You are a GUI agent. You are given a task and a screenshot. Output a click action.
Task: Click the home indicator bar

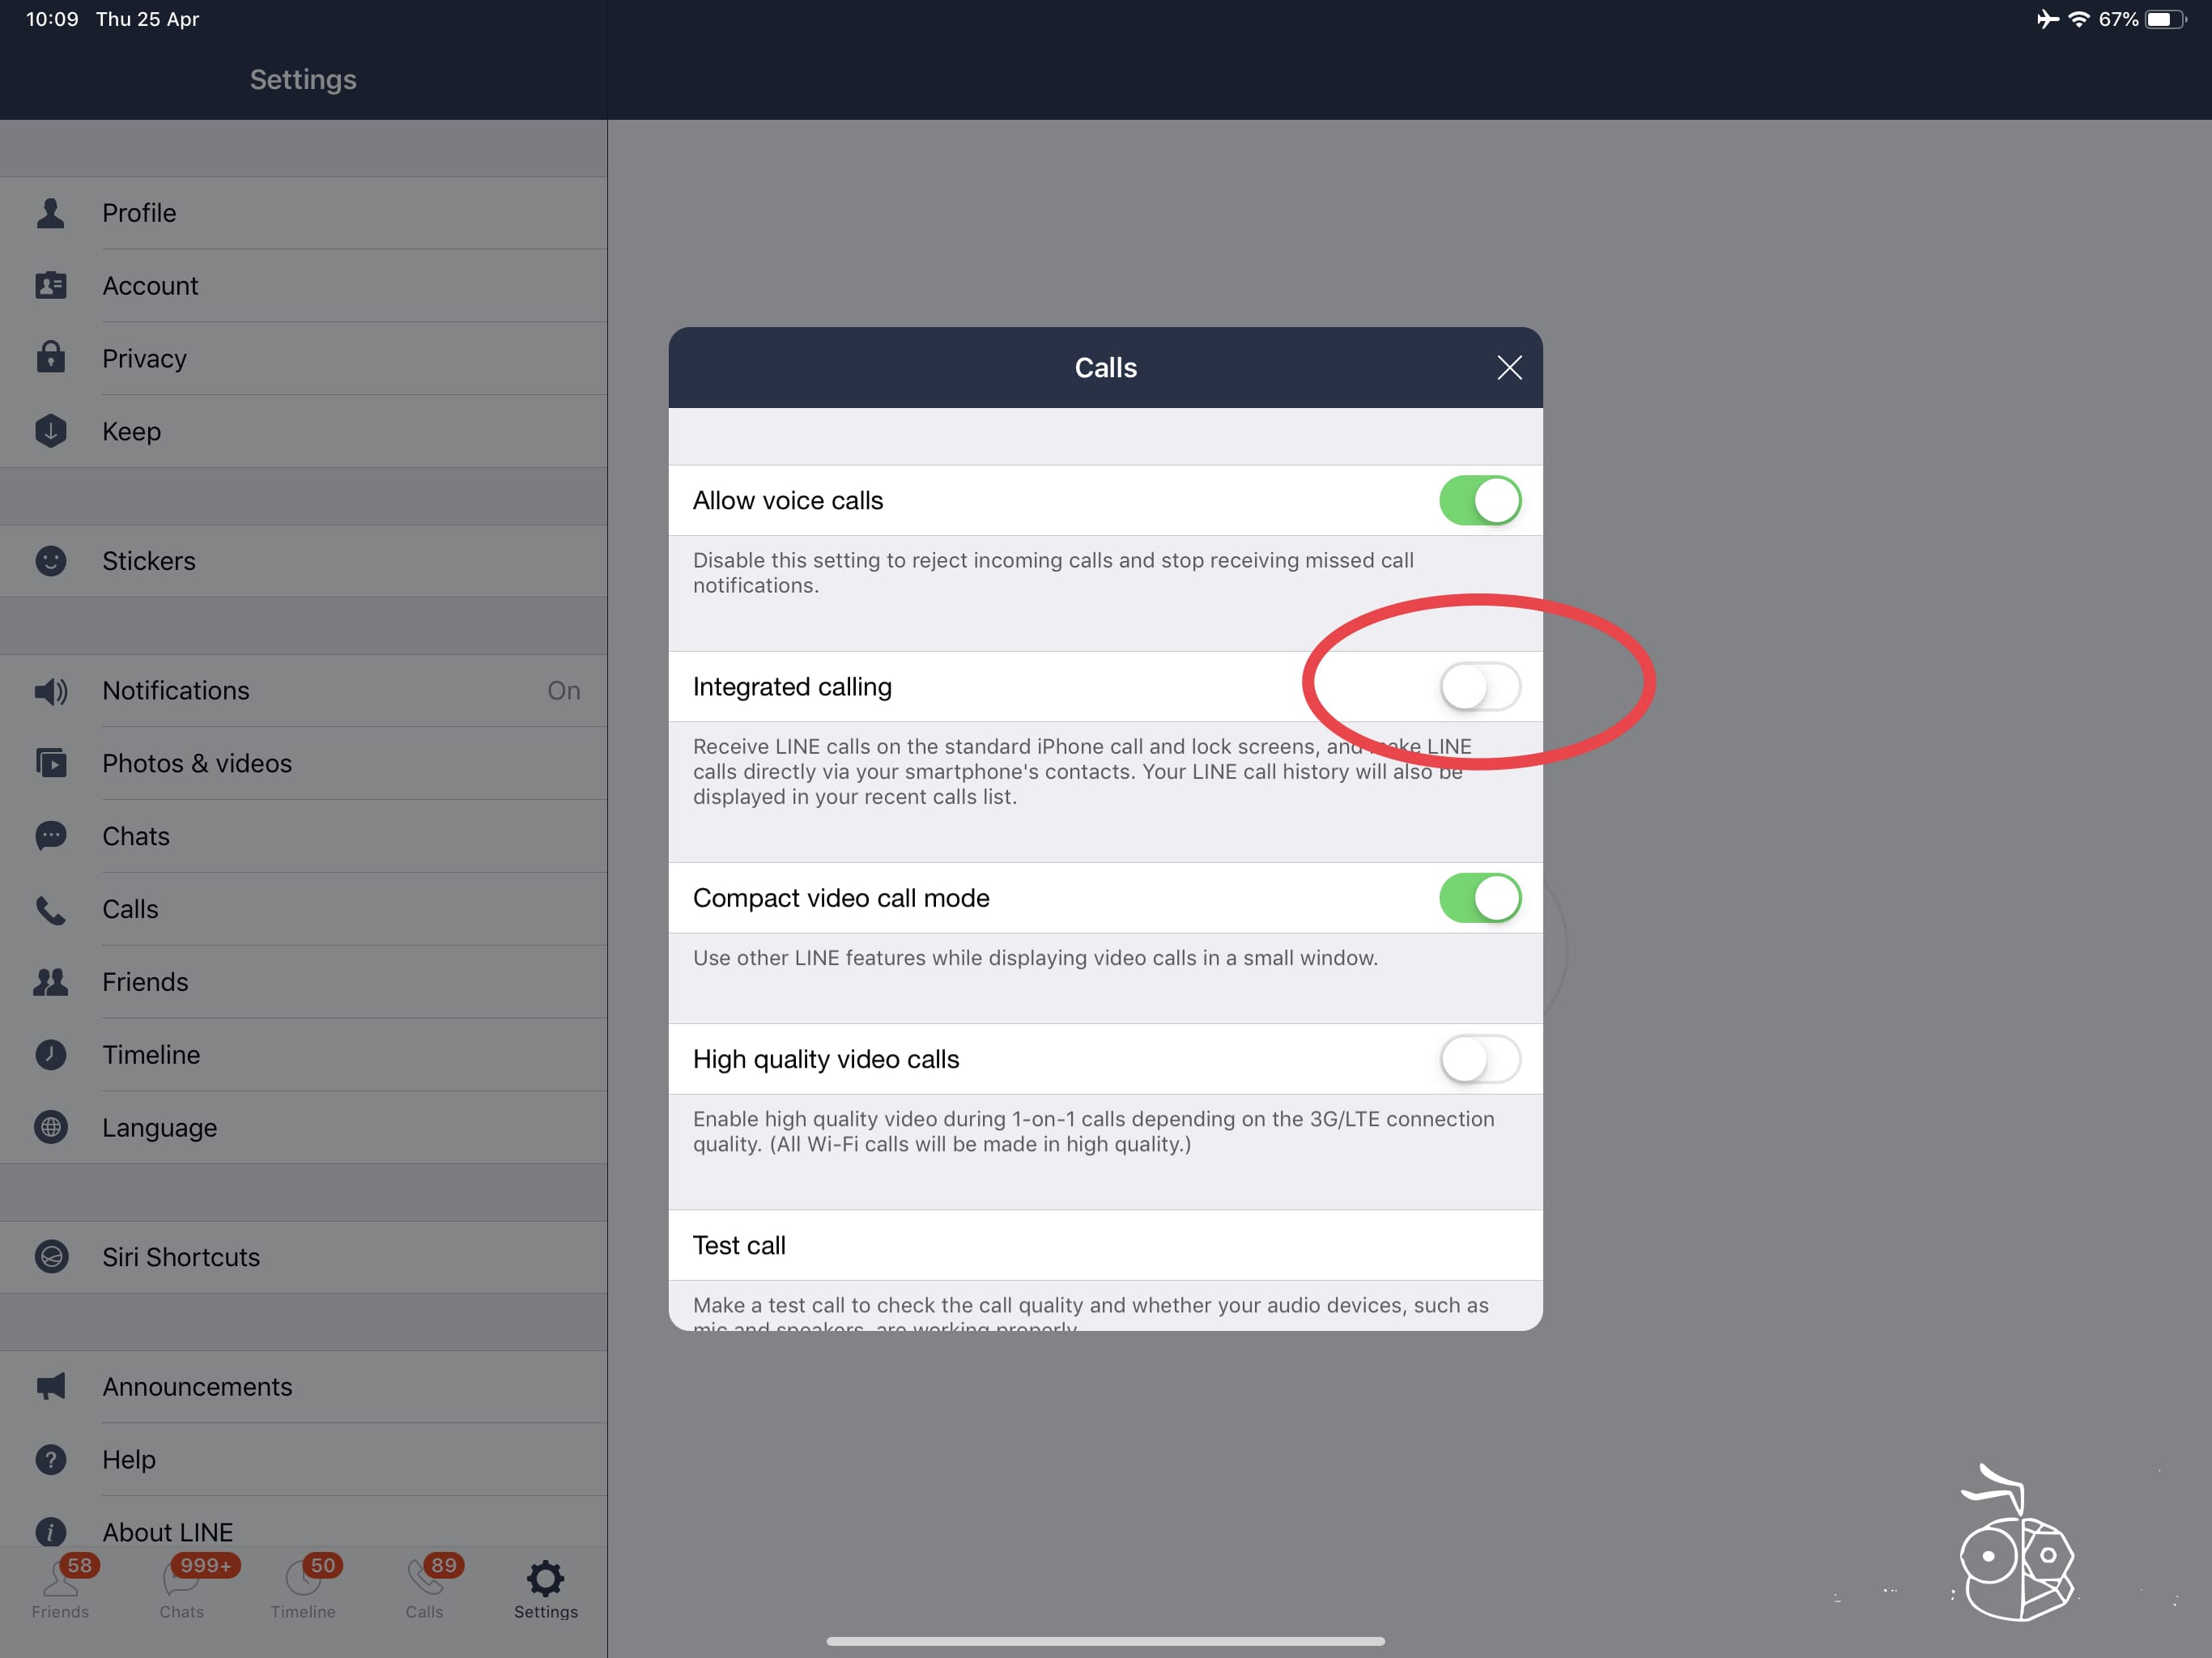[x=1105, y=1641]
